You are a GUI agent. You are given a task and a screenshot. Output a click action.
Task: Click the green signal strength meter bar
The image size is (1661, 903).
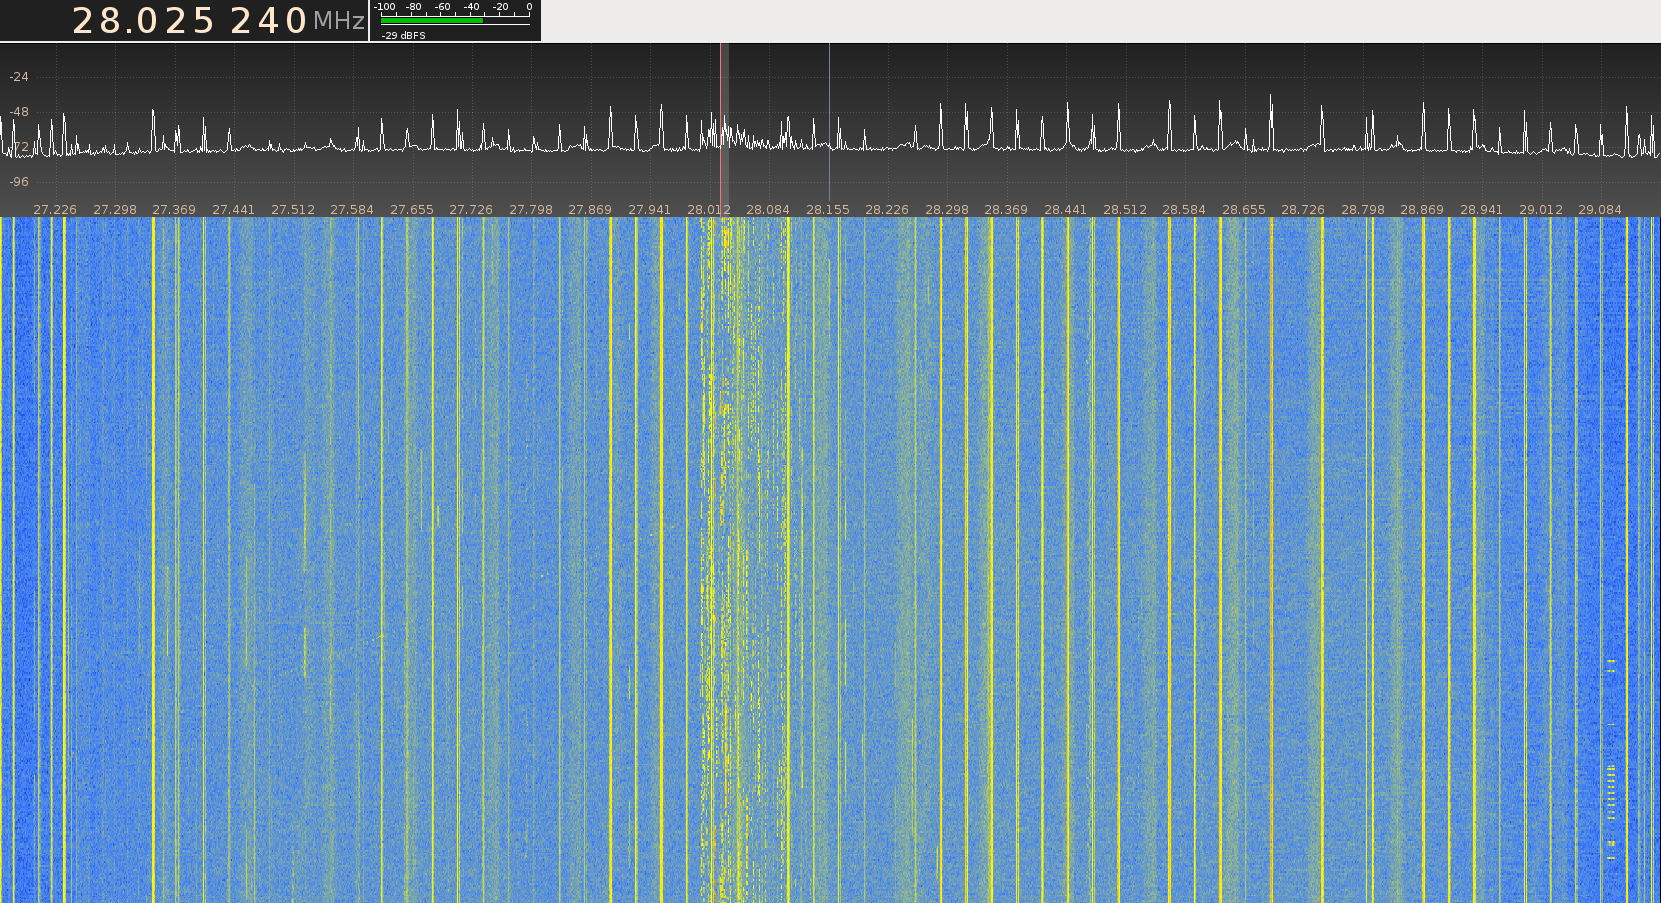pyautogui.click(x=432, y=20)
